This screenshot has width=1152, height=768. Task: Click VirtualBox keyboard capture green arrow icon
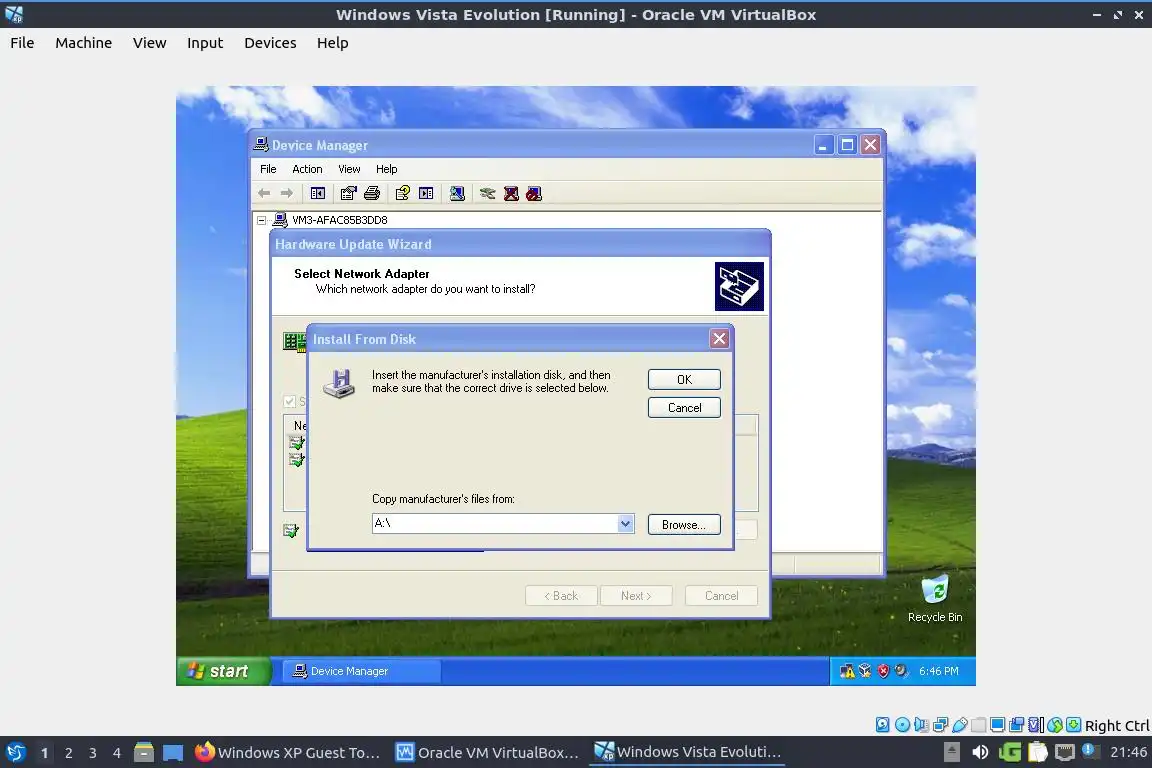1073,725
